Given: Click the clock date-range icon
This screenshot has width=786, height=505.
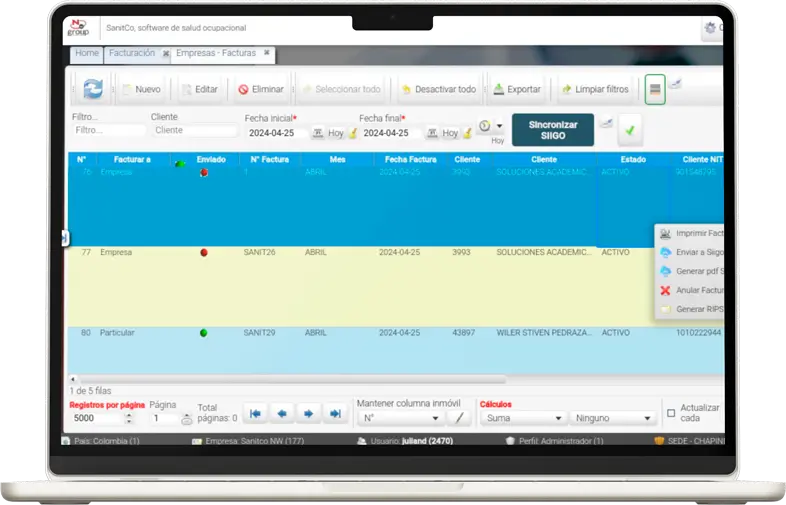Looking at the screenshot, I should pos(484,126).
